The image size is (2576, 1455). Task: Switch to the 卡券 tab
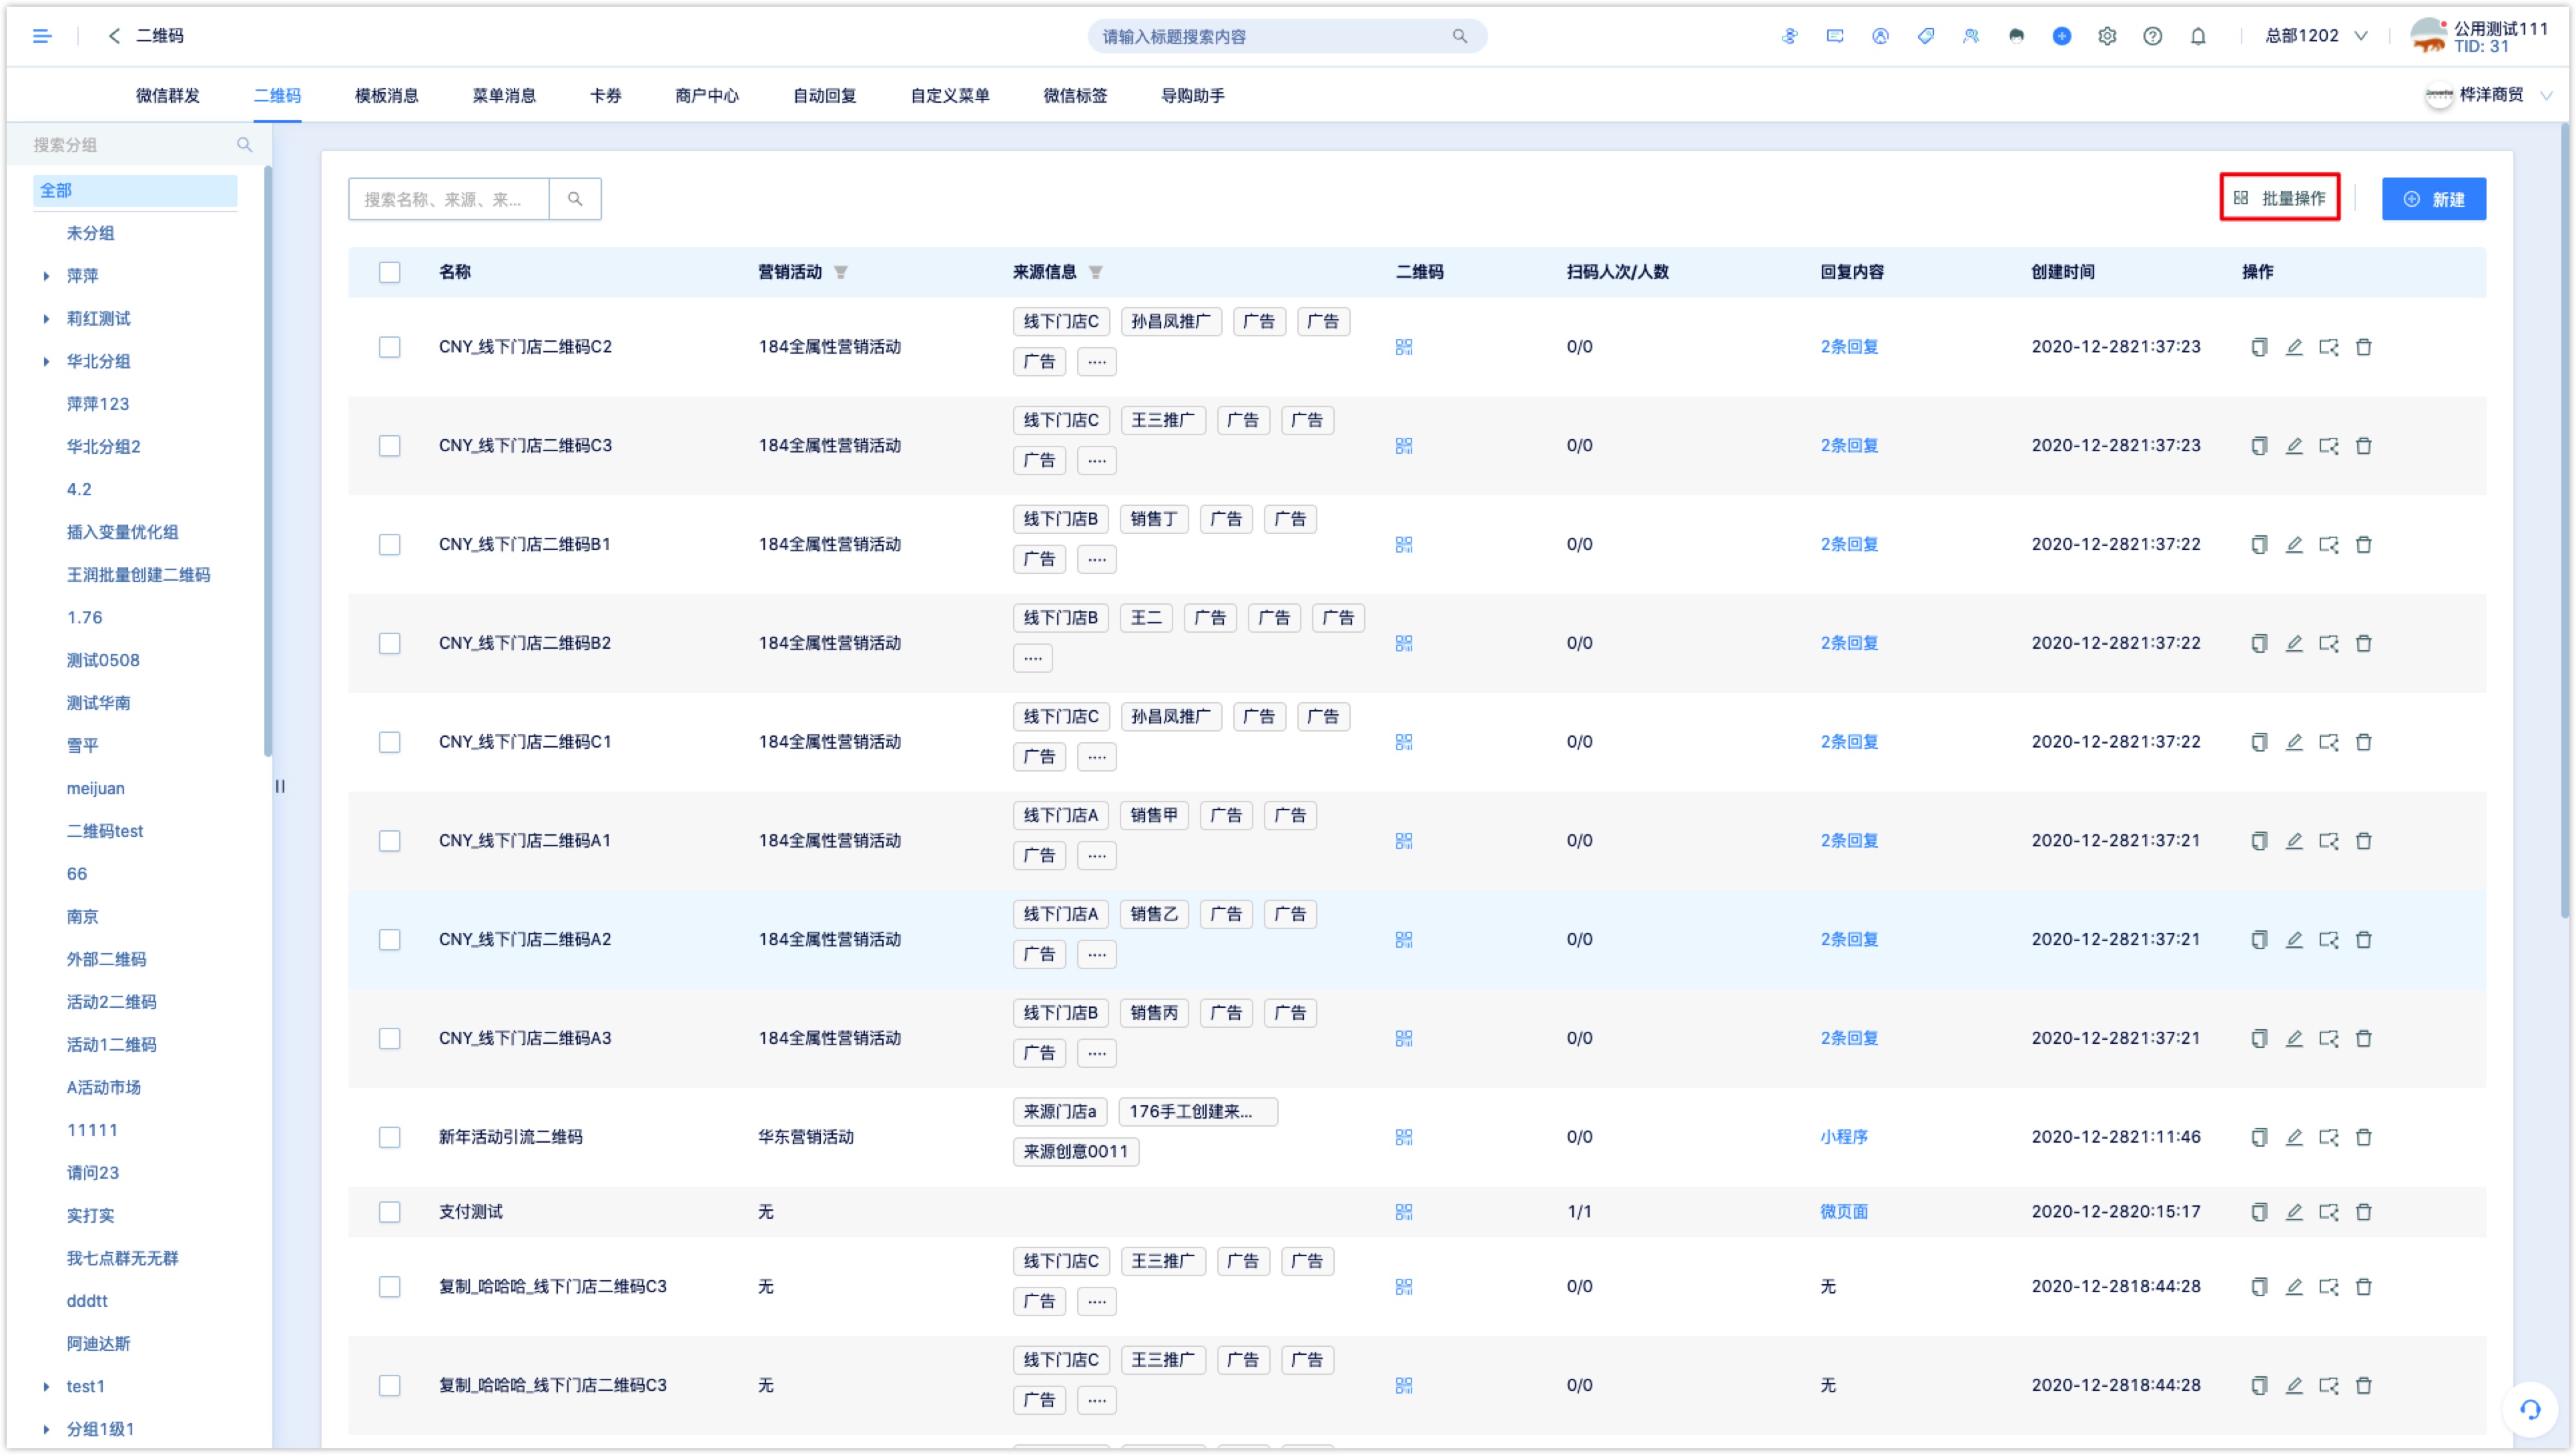click(605, 96)
